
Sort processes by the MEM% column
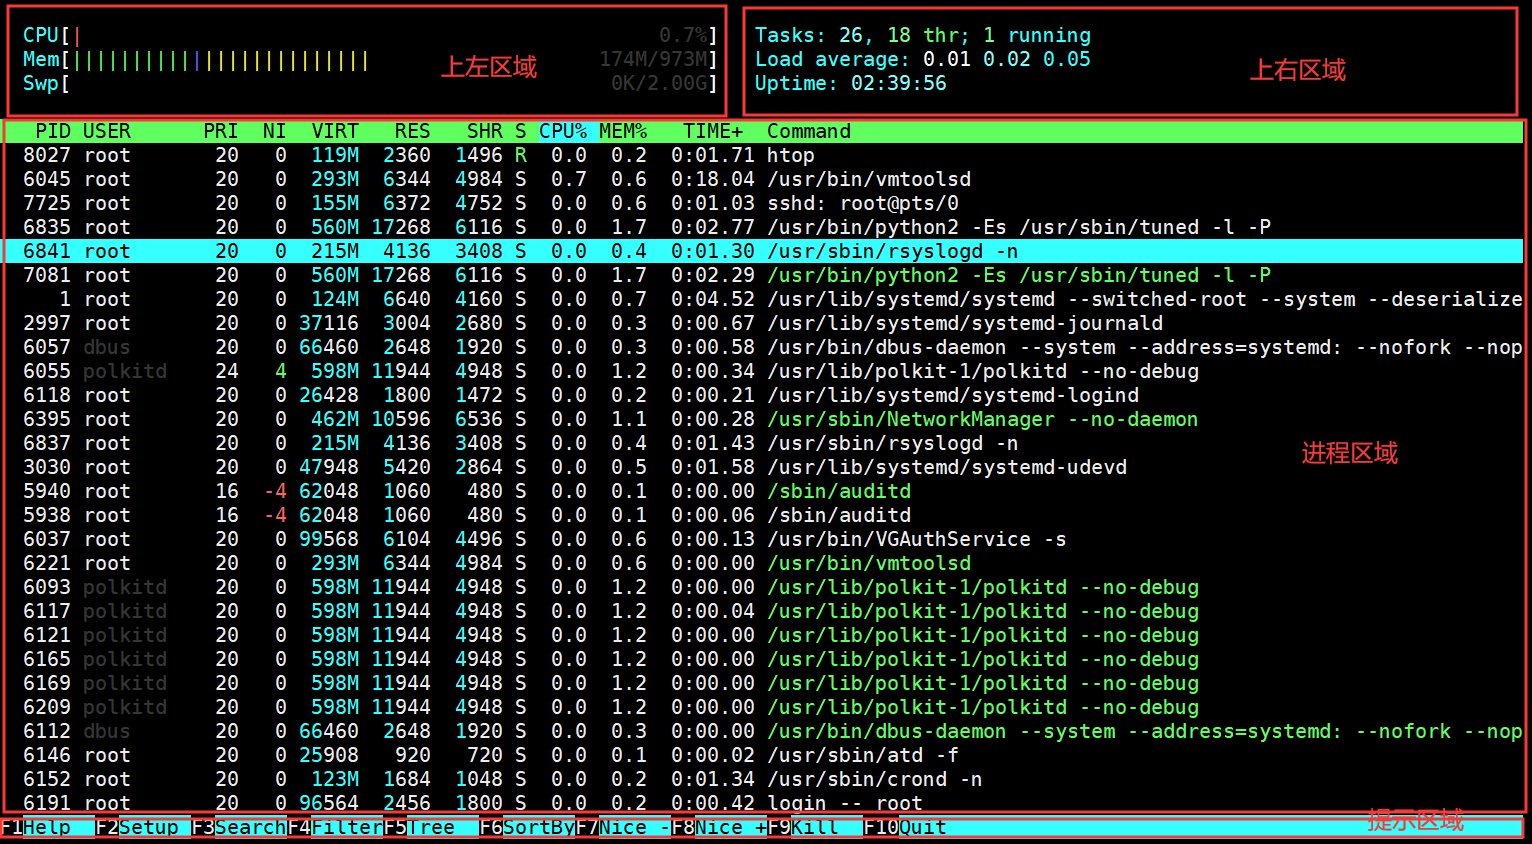(624, 131)
